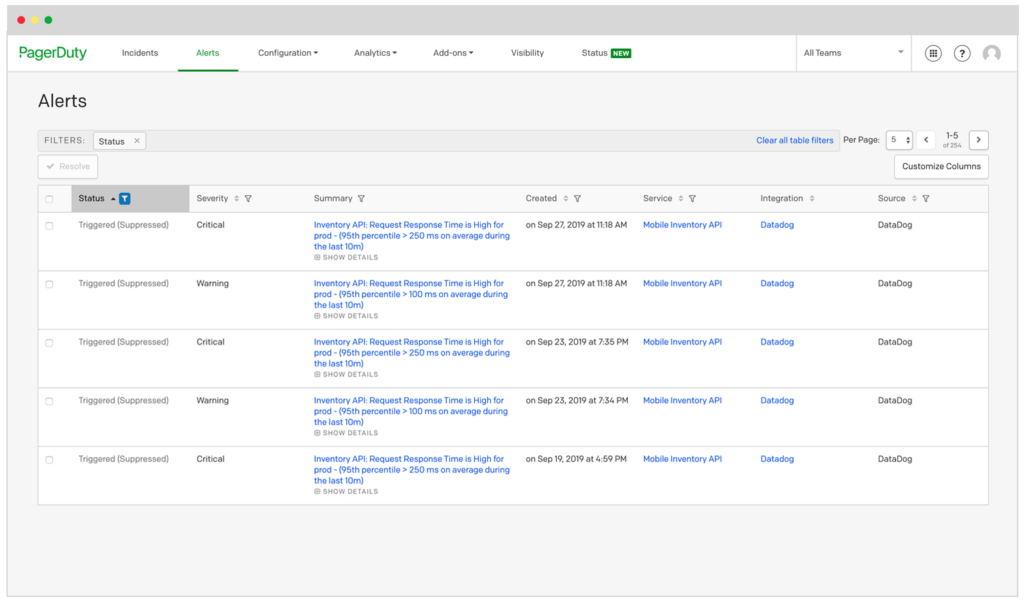The image size is (1024, 604).
Task: Click the active Status filter icon
Action: pyautogui.click(x=125, y=199)
